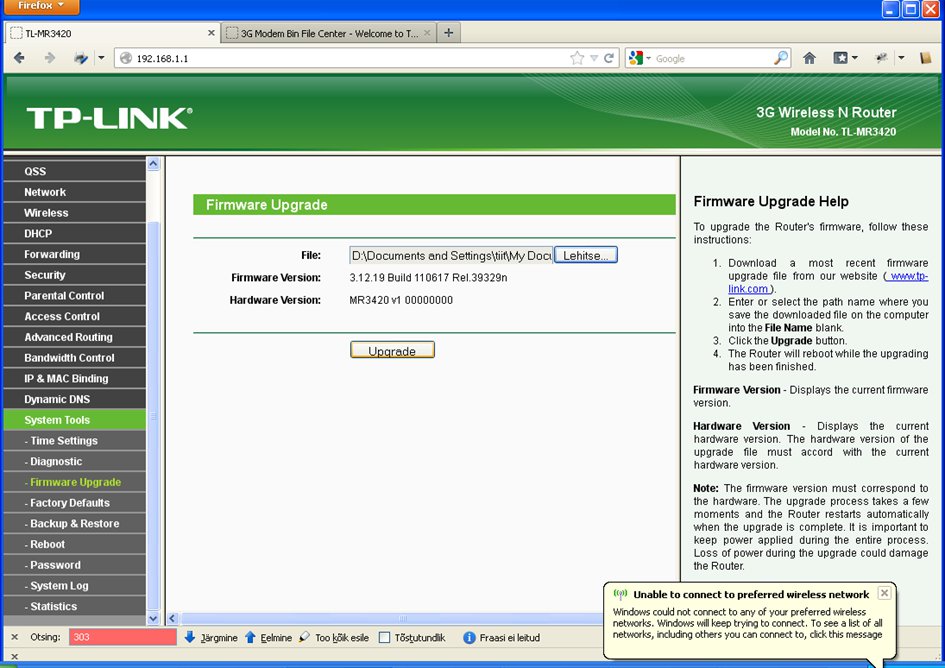The width and height of the screenshot is (945, 668).
Task: Open Time Settings submenu
Action: point(75,441)
